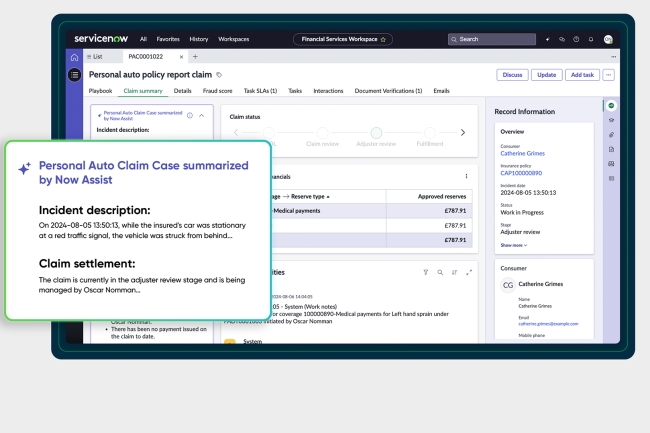The height and width of the screenshot is (433, 650).
Task: Click the tag icon beside claim title
Action: pos(220,75)
